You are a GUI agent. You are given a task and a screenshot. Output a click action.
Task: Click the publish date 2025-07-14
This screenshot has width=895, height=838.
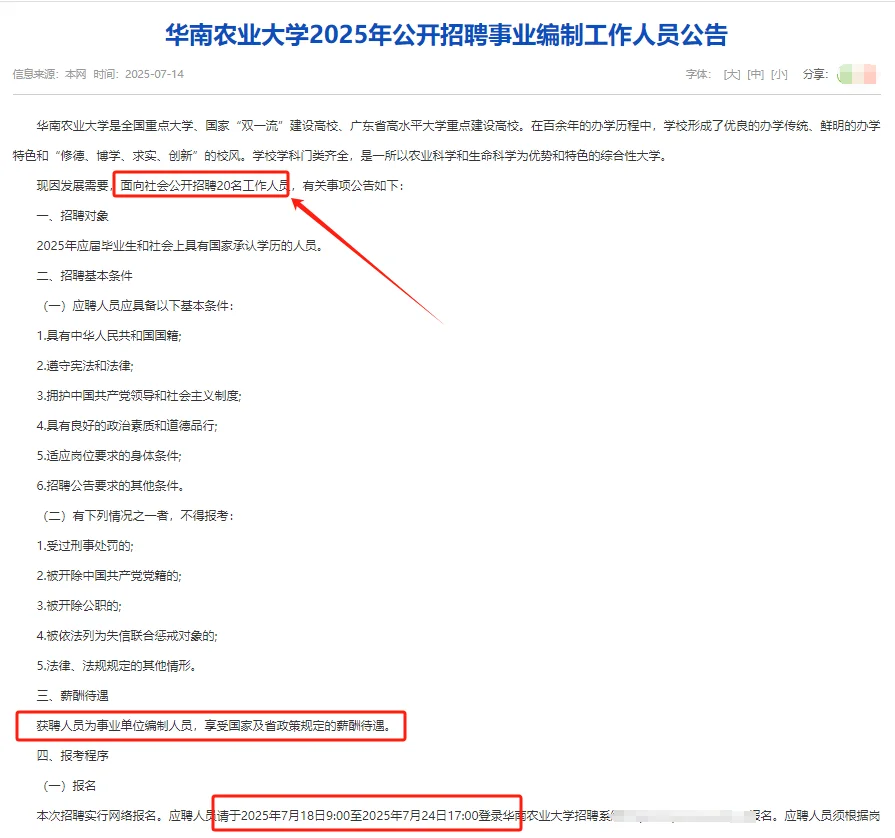(x=155, y=74)
